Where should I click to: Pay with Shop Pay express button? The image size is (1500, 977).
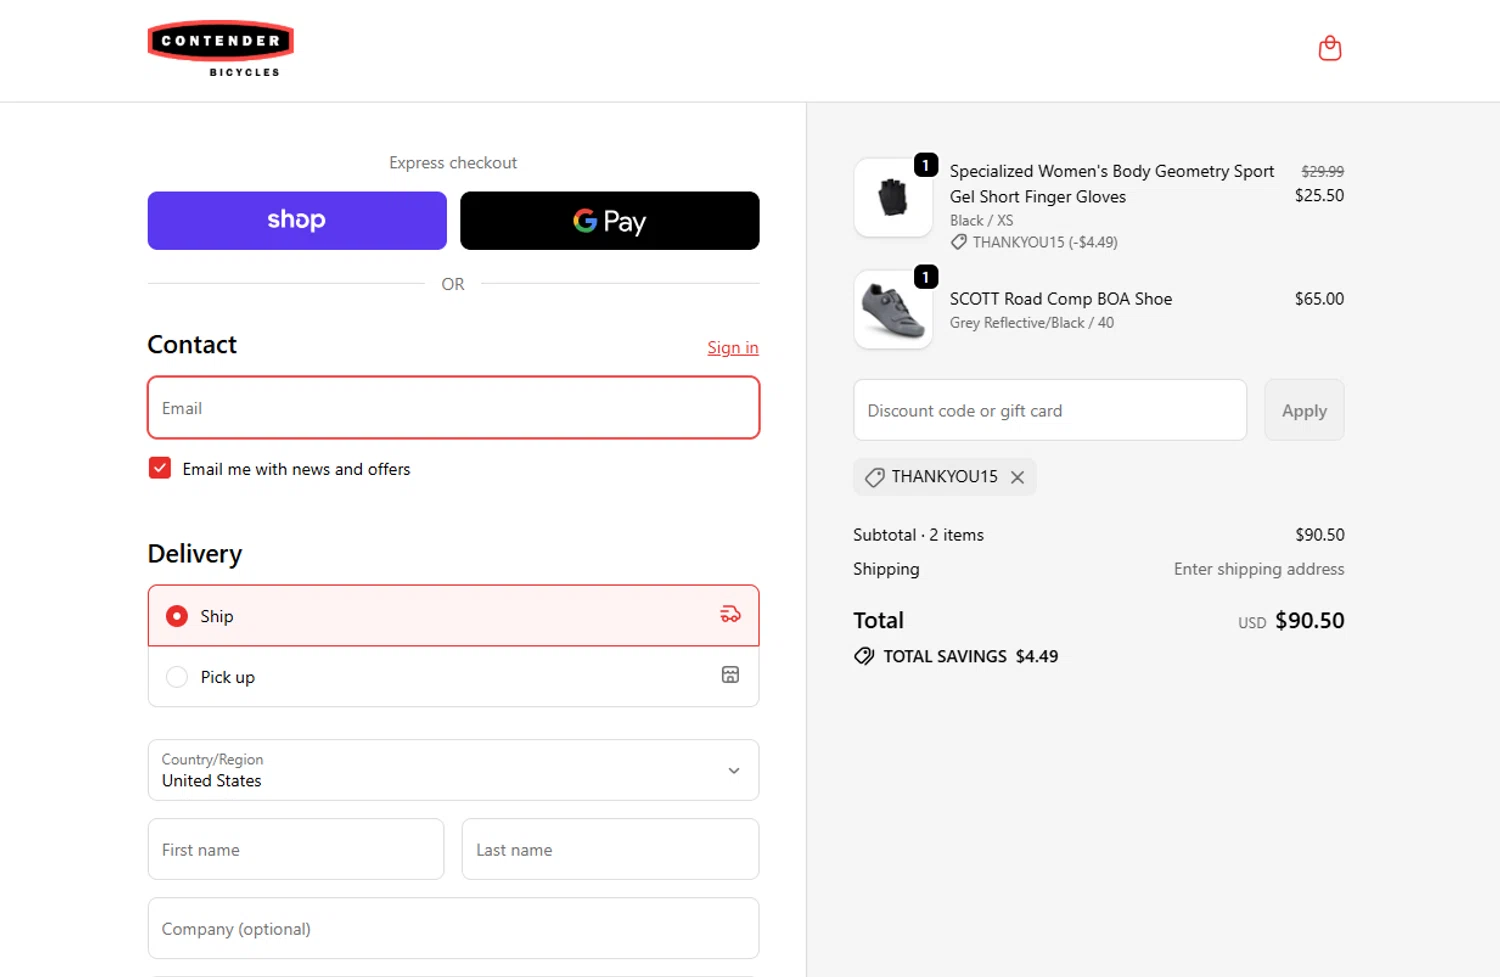[297, 220]
